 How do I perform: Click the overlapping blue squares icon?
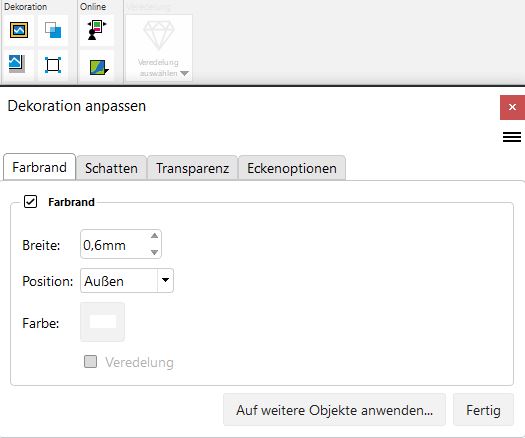point(53,30)
